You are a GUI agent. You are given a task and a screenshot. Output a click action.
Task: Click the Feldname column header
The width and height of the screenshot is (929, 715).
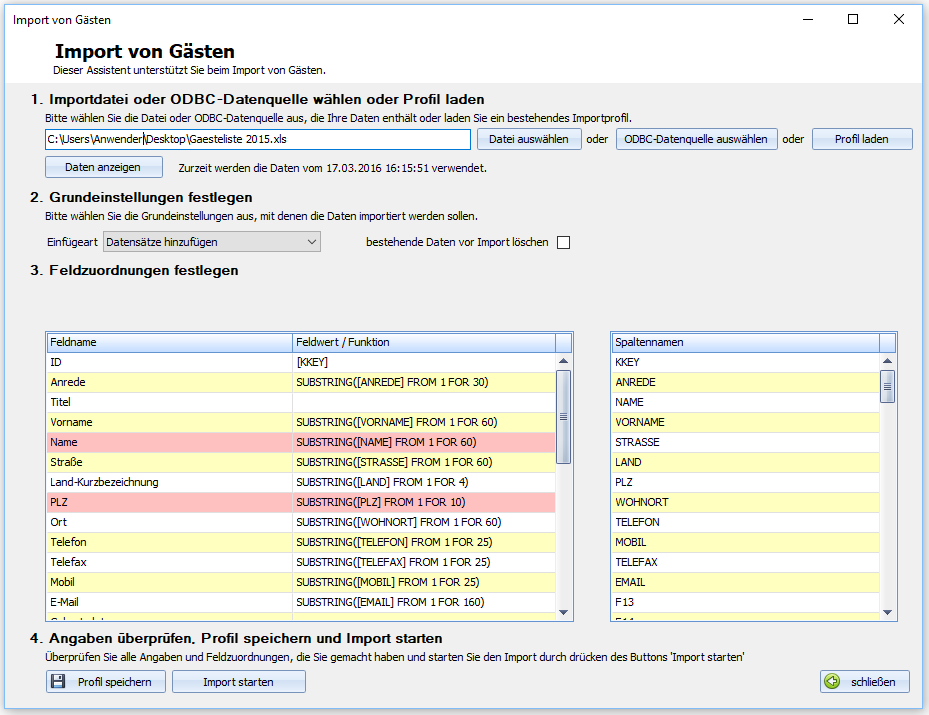(x=169, y=342)
